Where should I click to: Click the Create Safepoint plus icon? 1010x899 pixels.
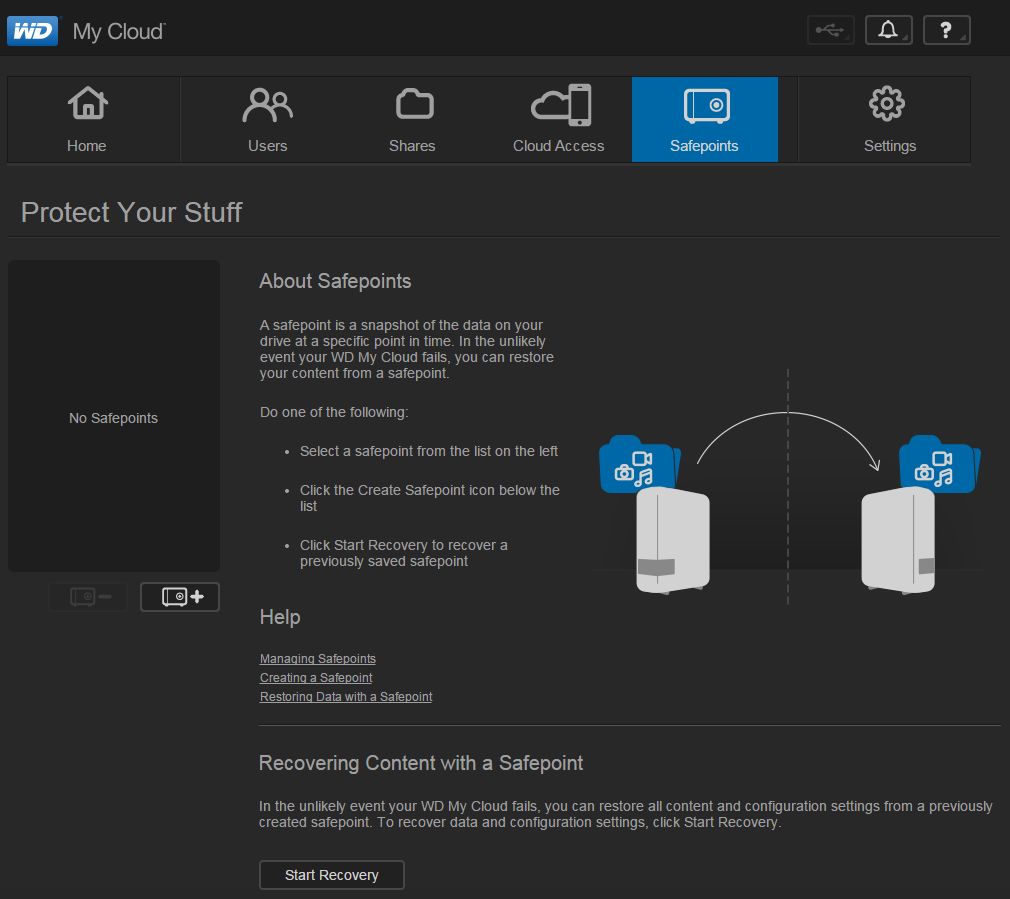click(180, 597)
